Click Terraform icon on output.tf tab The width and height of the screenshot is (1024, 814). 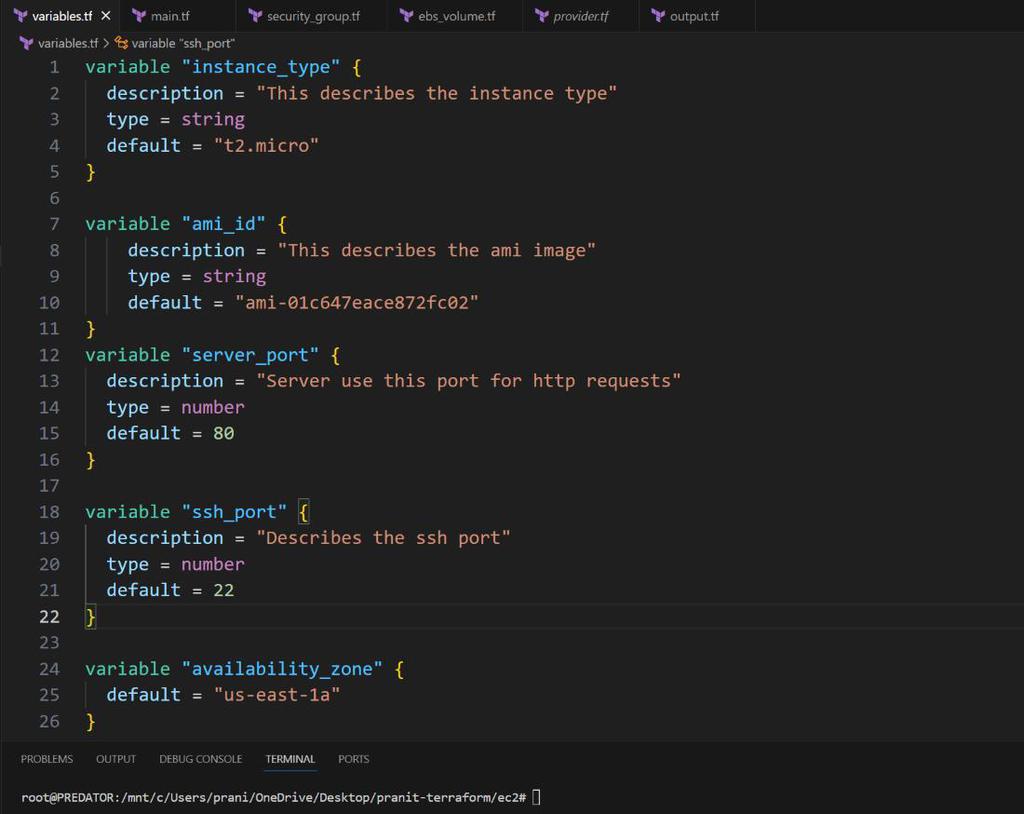tap(658, 16)
